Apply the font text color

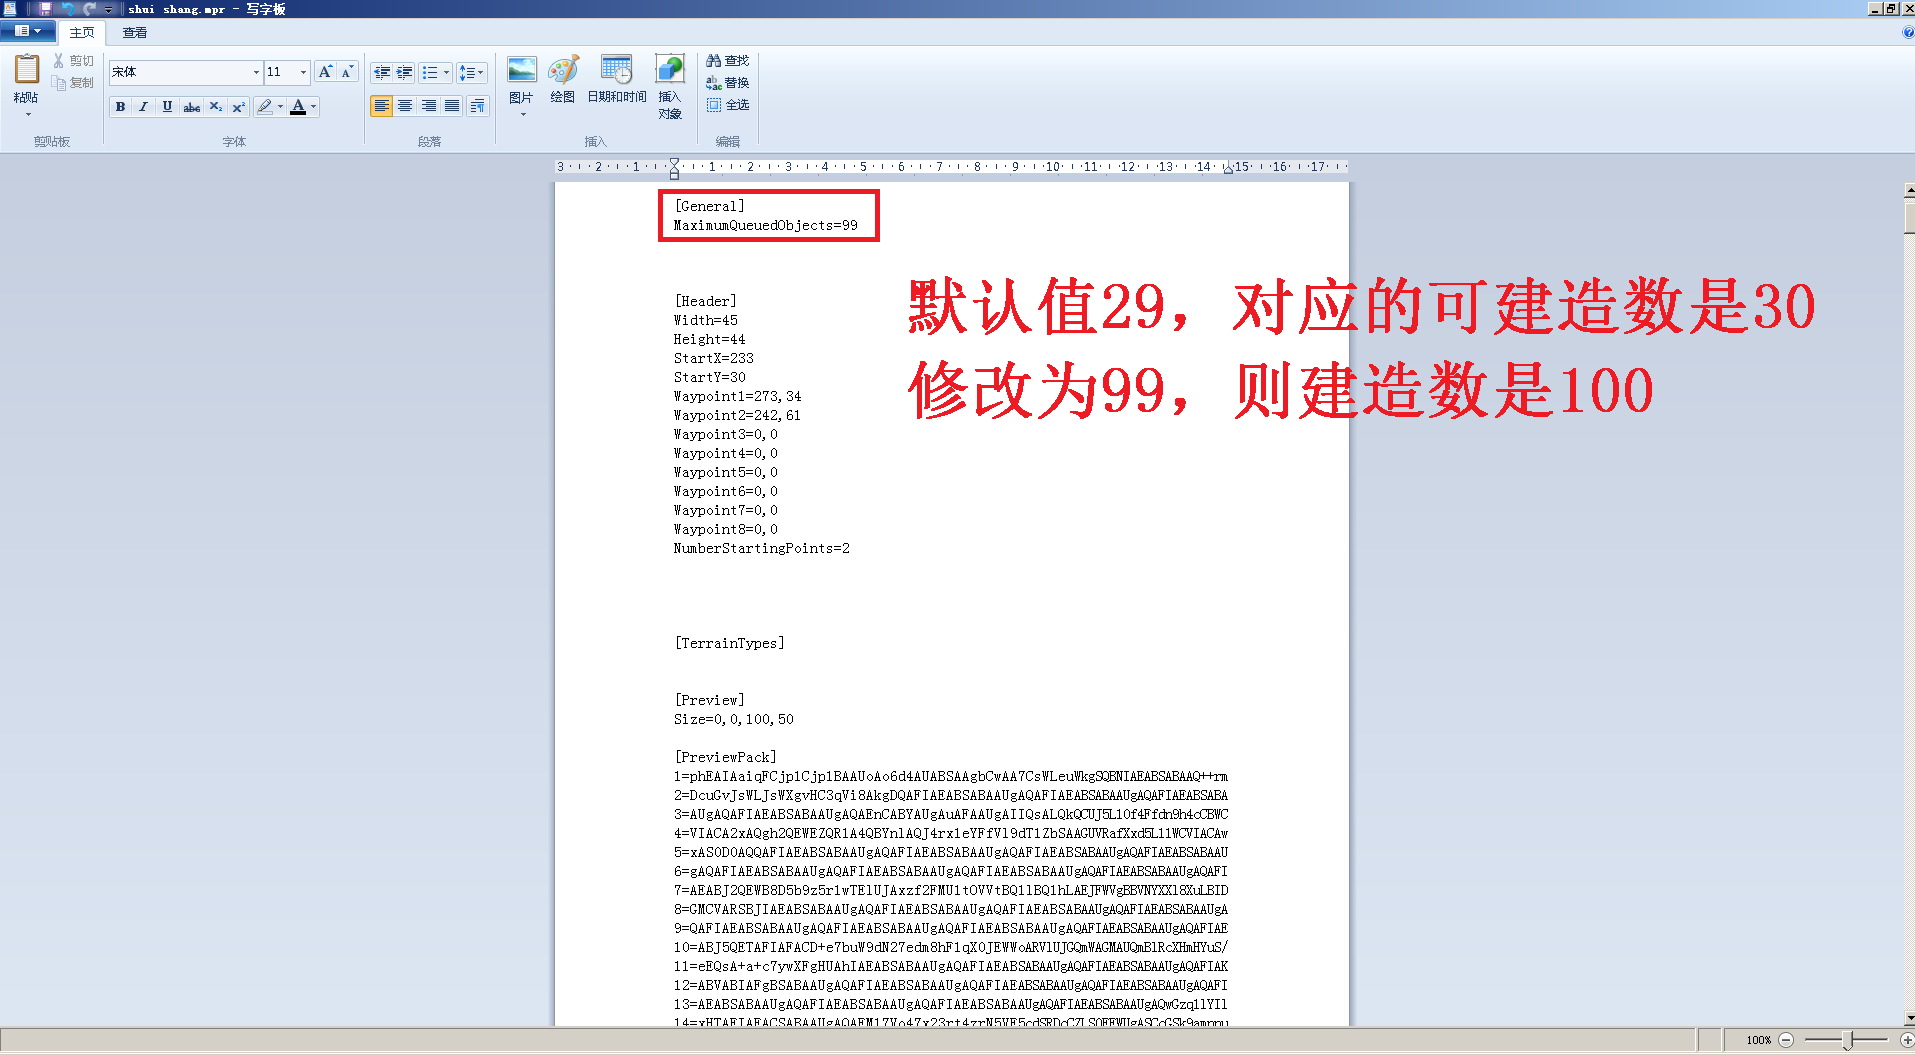tap(298, 107)
